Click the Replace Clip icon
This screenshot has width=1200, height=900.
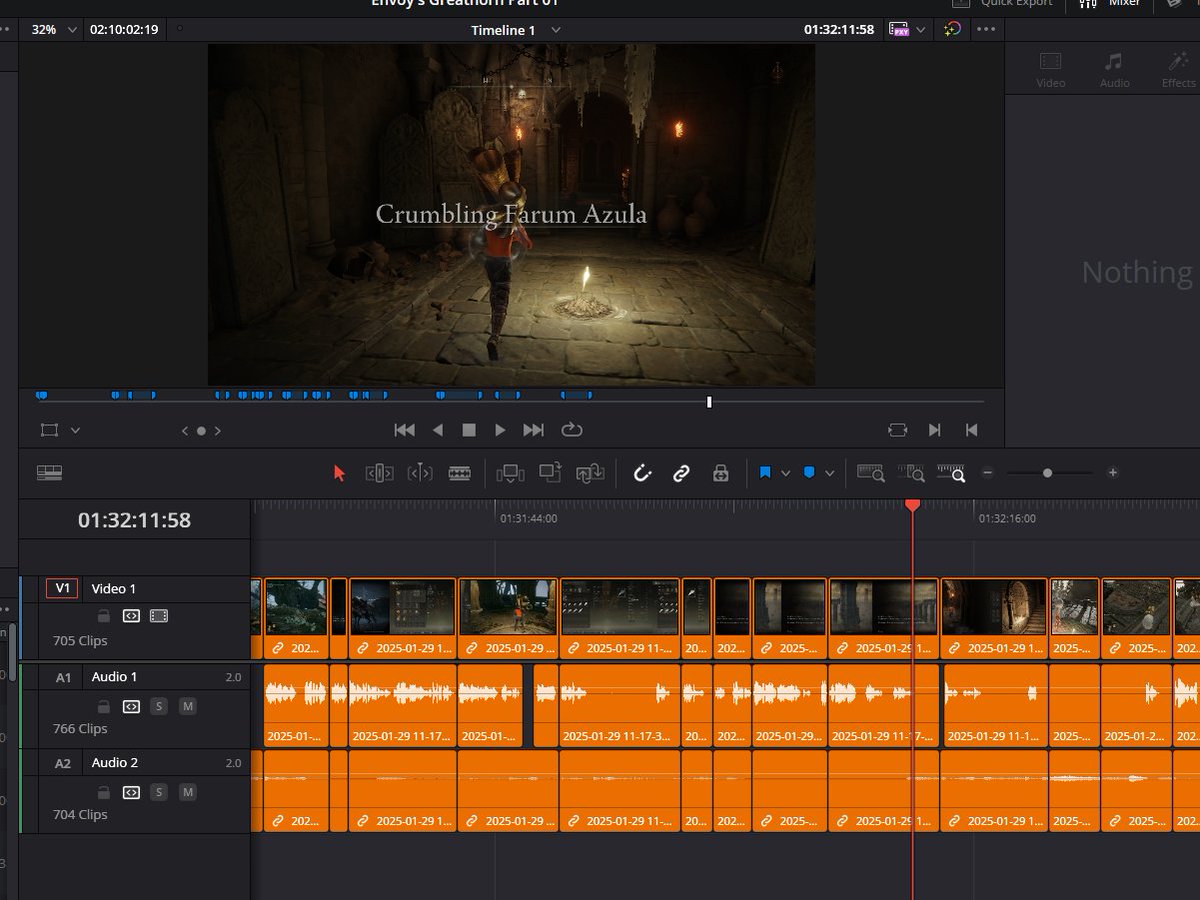(590, 473)
